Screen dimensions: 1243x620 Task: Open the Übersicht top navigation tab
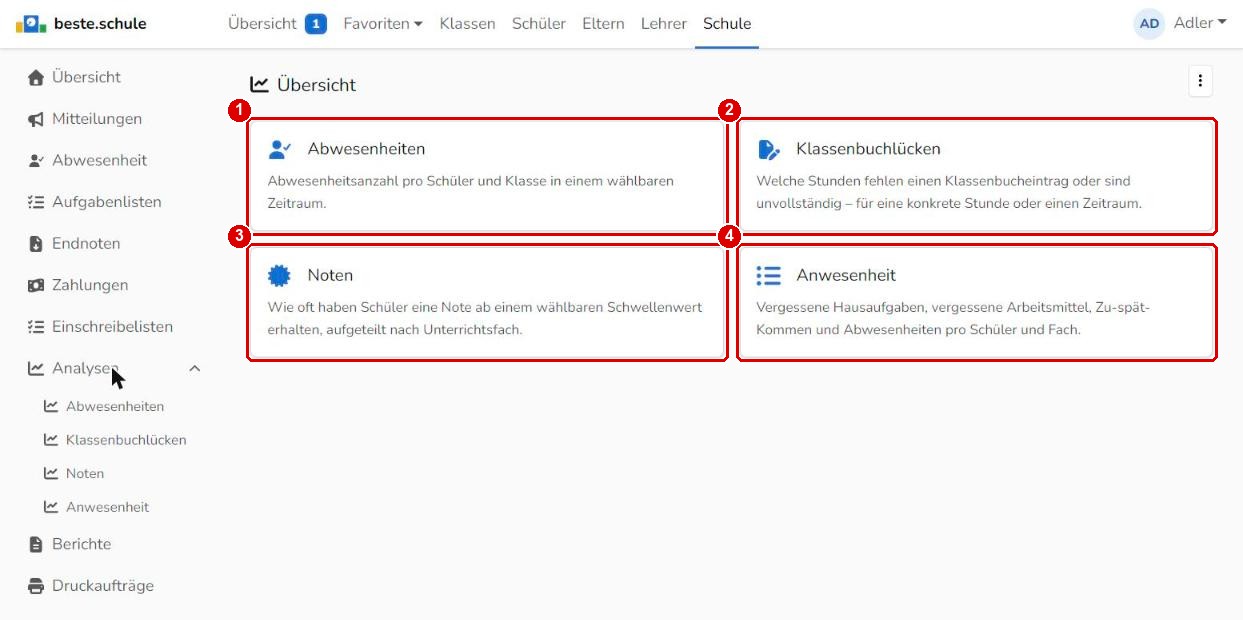click(262, 23)
